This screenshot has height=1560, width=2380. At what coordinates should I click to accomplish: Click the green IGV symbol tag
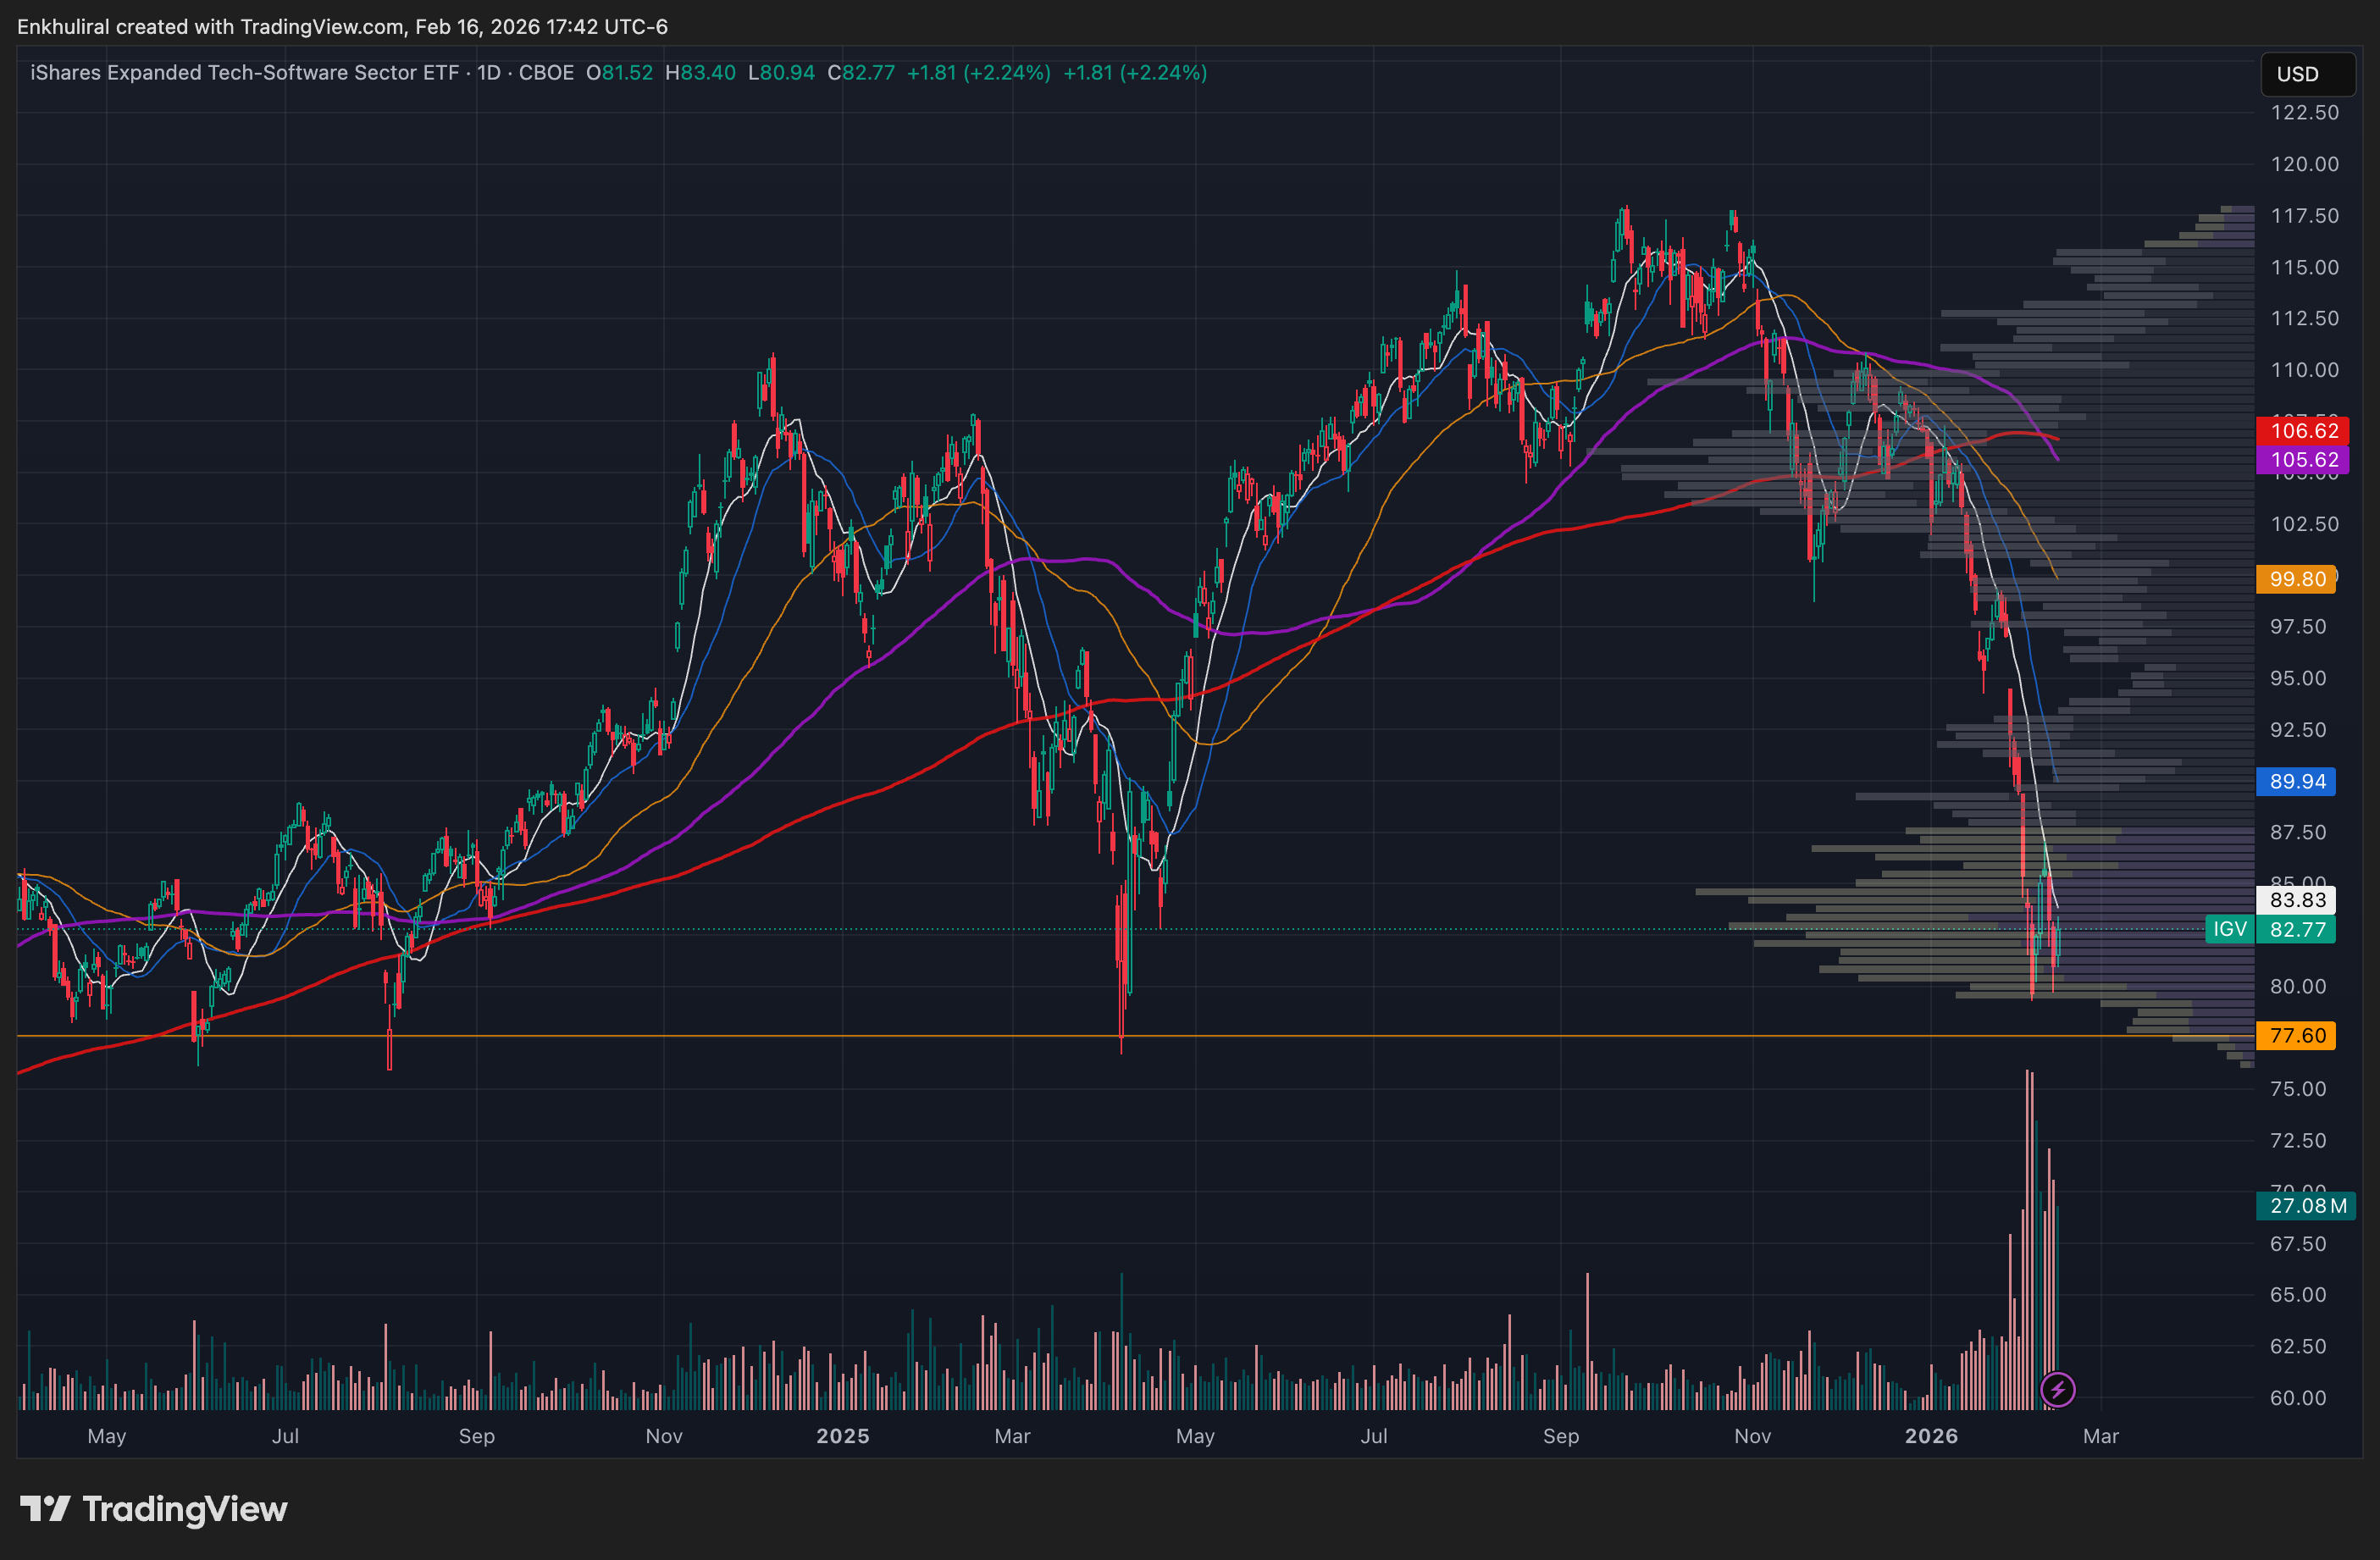point(2229,929)
